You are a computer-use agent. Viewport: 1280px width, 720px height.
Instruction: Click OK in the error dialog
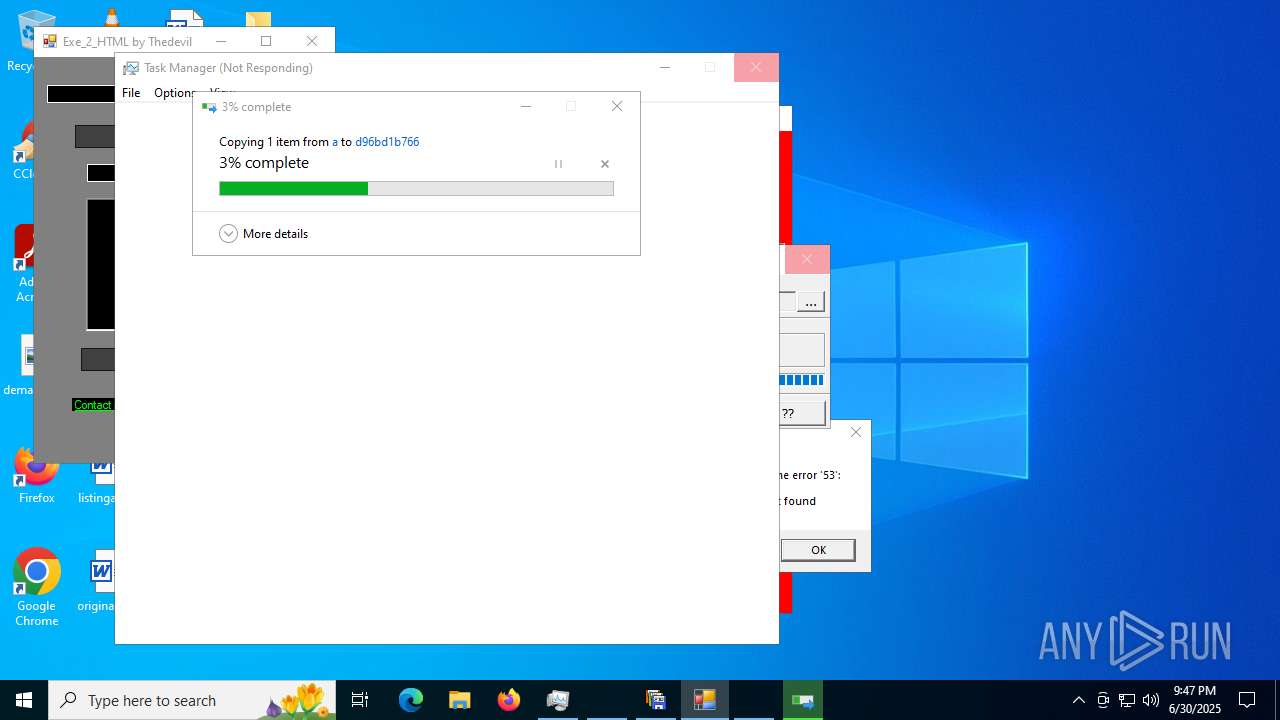[818, 550]
